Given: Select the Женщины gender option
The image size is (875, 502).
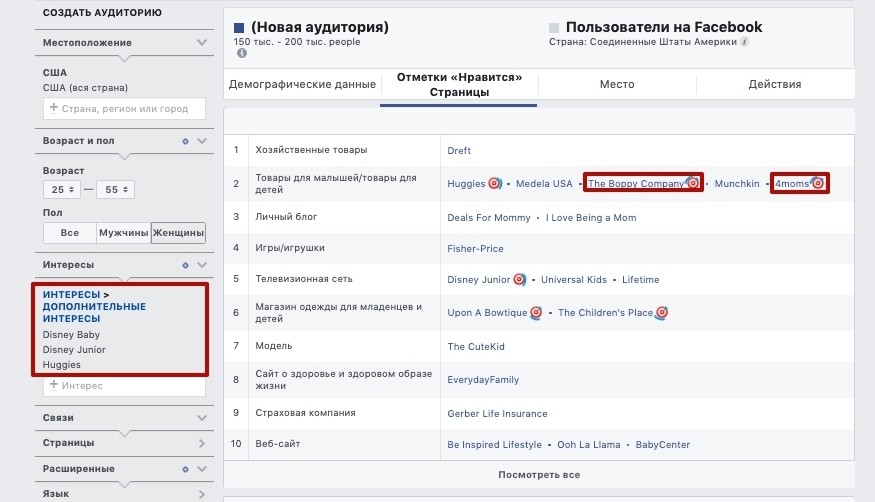Looking at the screenshot, I should point(178,233).
